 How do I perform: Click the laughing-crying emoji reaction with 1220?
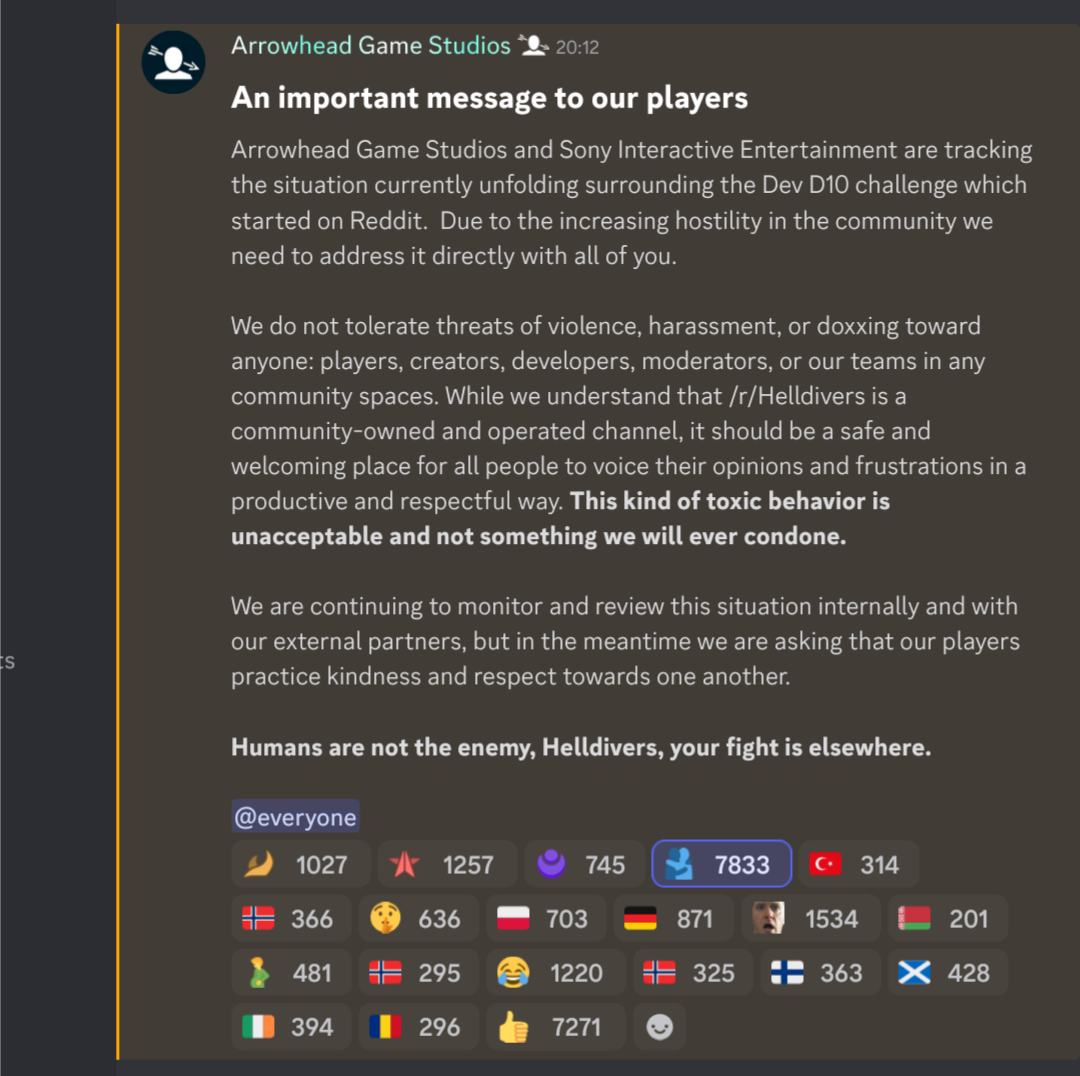click(x=556, y=973)
